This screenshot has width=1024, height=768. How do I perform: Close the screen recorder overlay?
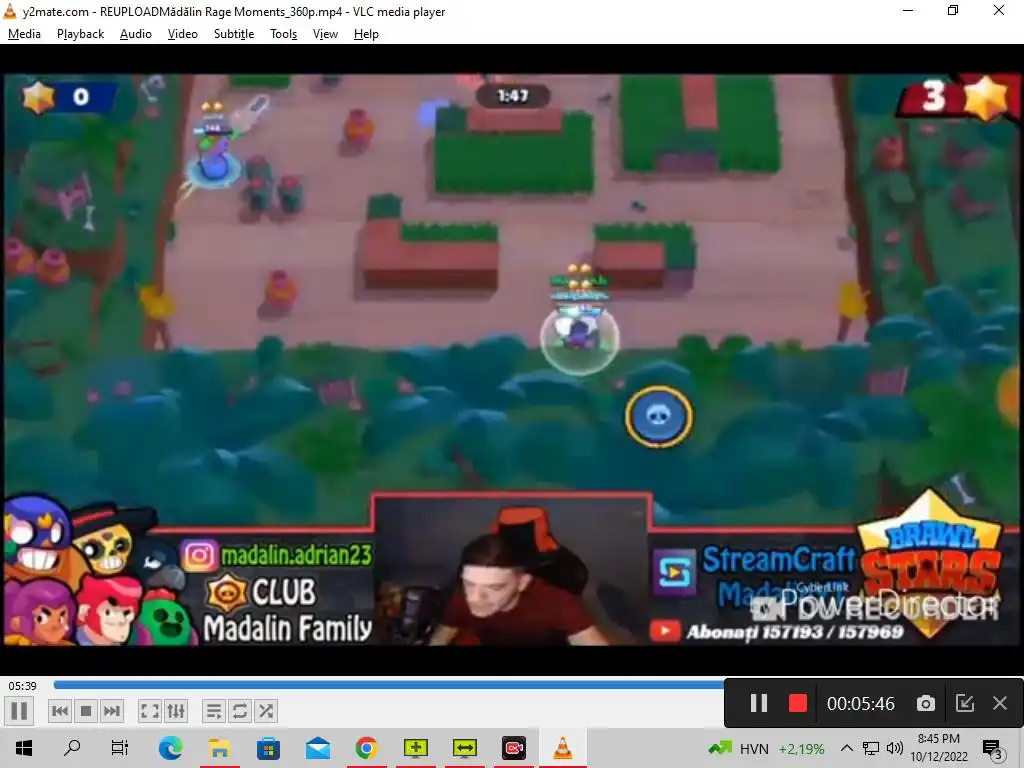(x=1000, y=703)
